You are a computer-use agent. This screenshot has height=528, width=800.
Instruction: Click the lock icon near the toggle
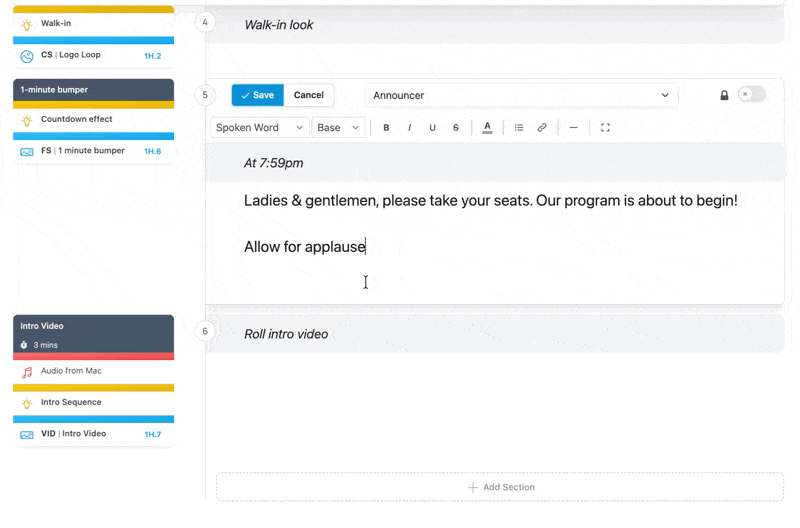[724, 95]
